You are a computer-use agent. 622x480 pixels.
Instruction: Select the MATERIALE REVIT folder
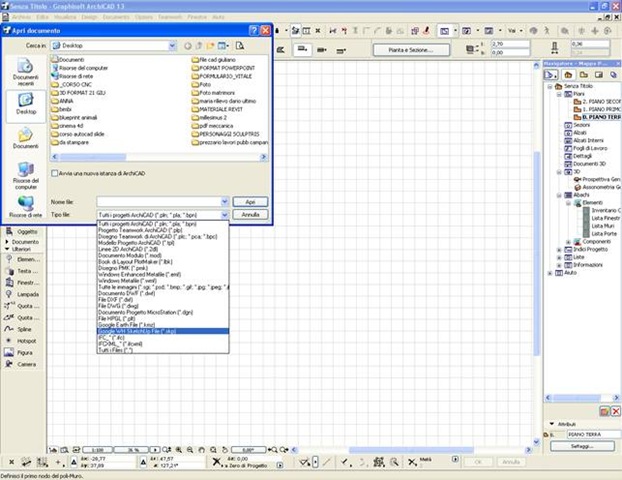tap(217, 109)
